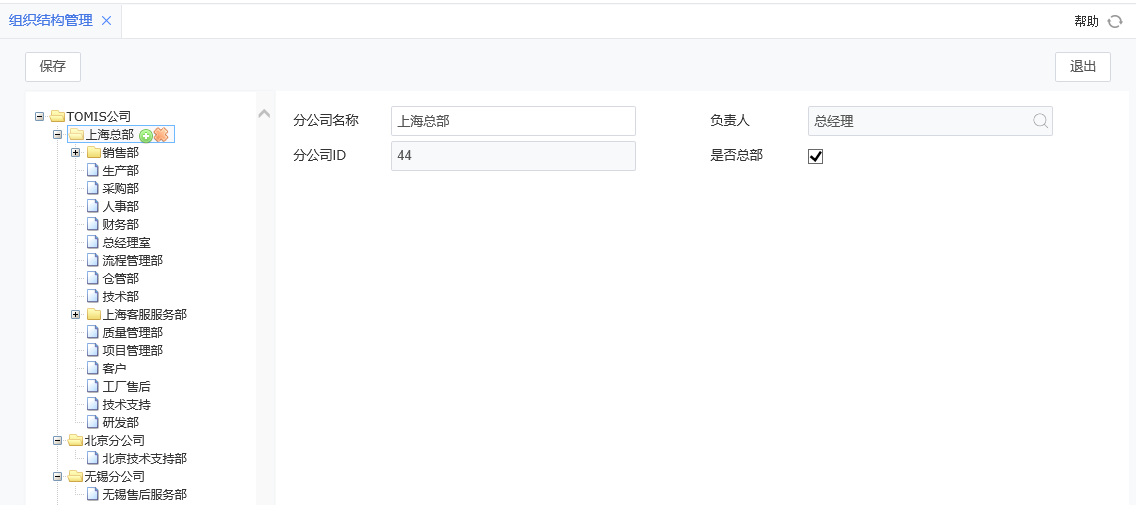This screenshot has height=505, width=1136.
Task: Select the 组织结构管理 tab
Action: tap(51, 21)
